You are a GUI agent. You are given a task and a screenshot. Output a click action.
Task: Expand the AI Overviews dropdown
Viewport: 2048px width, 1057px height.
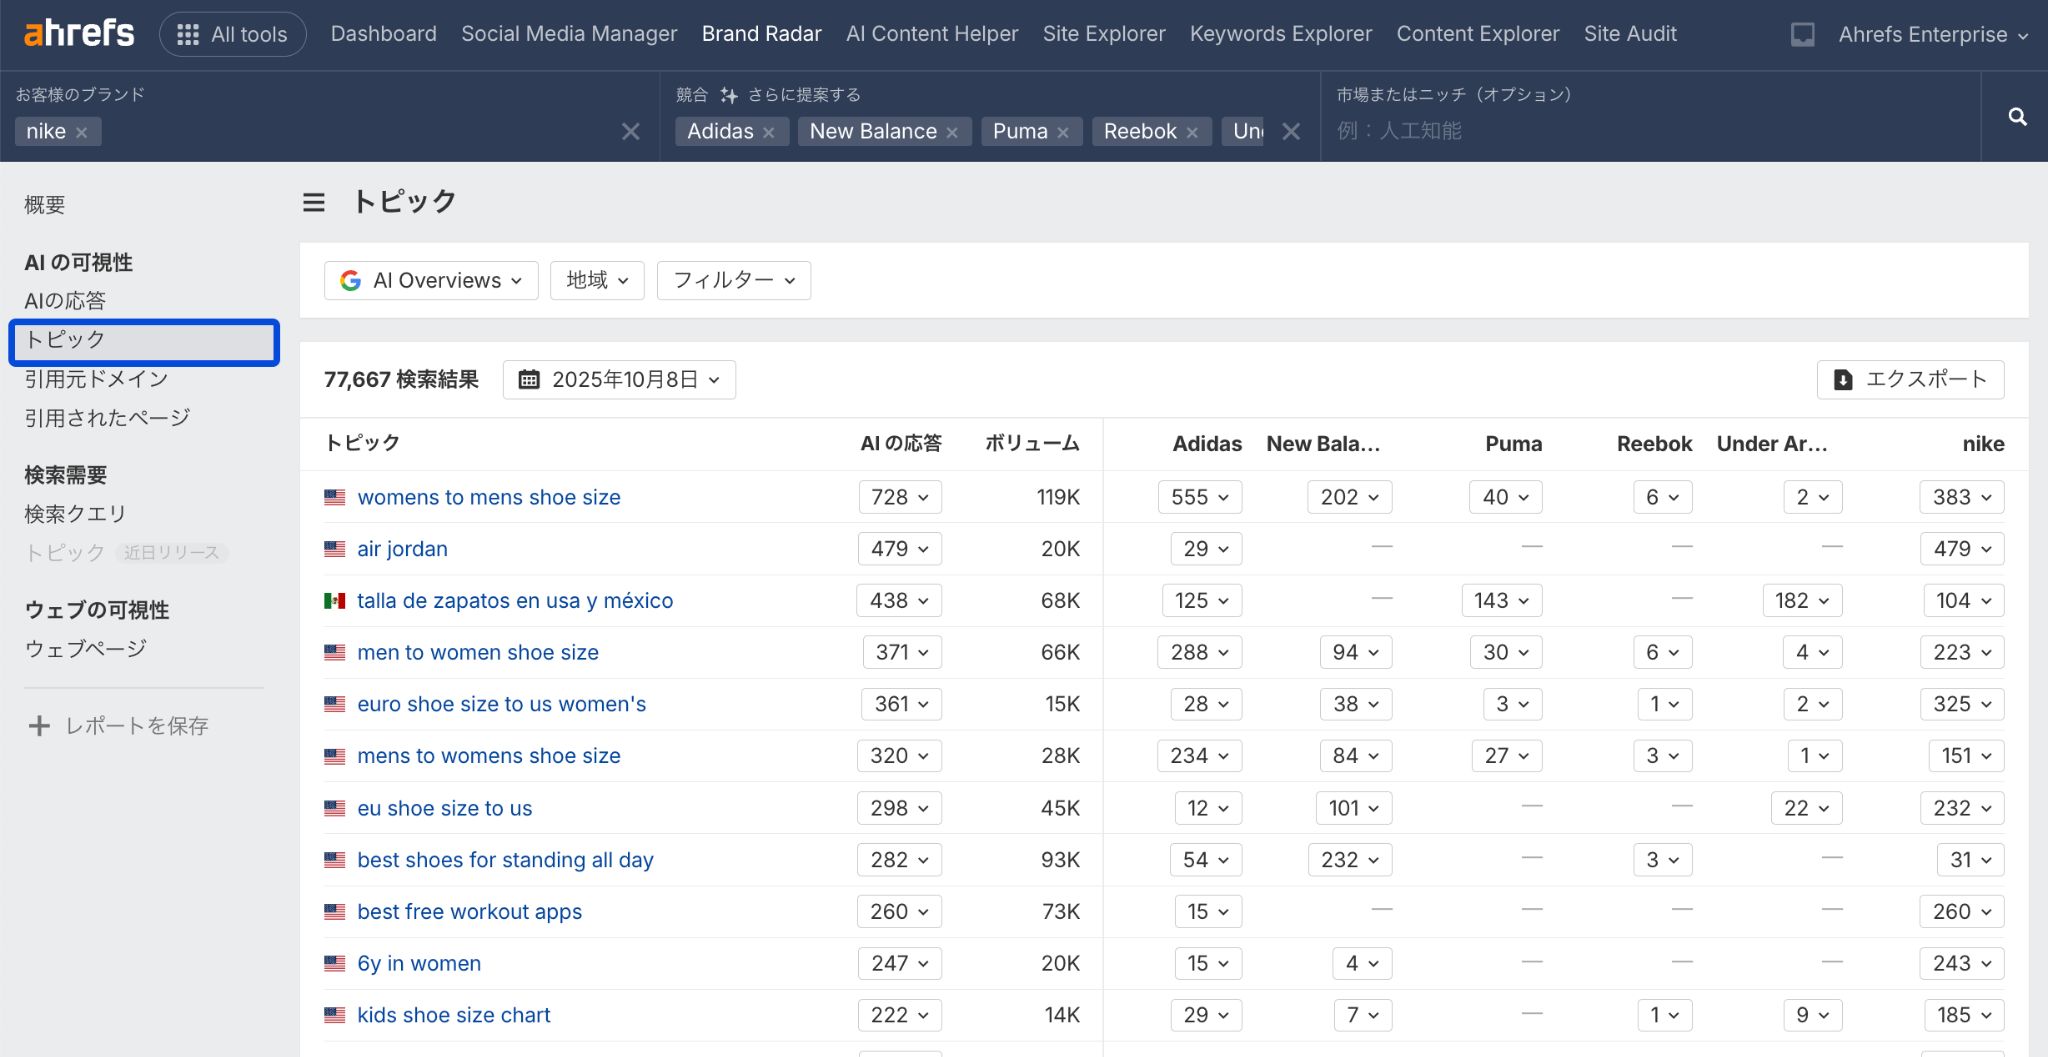(431, 281)
